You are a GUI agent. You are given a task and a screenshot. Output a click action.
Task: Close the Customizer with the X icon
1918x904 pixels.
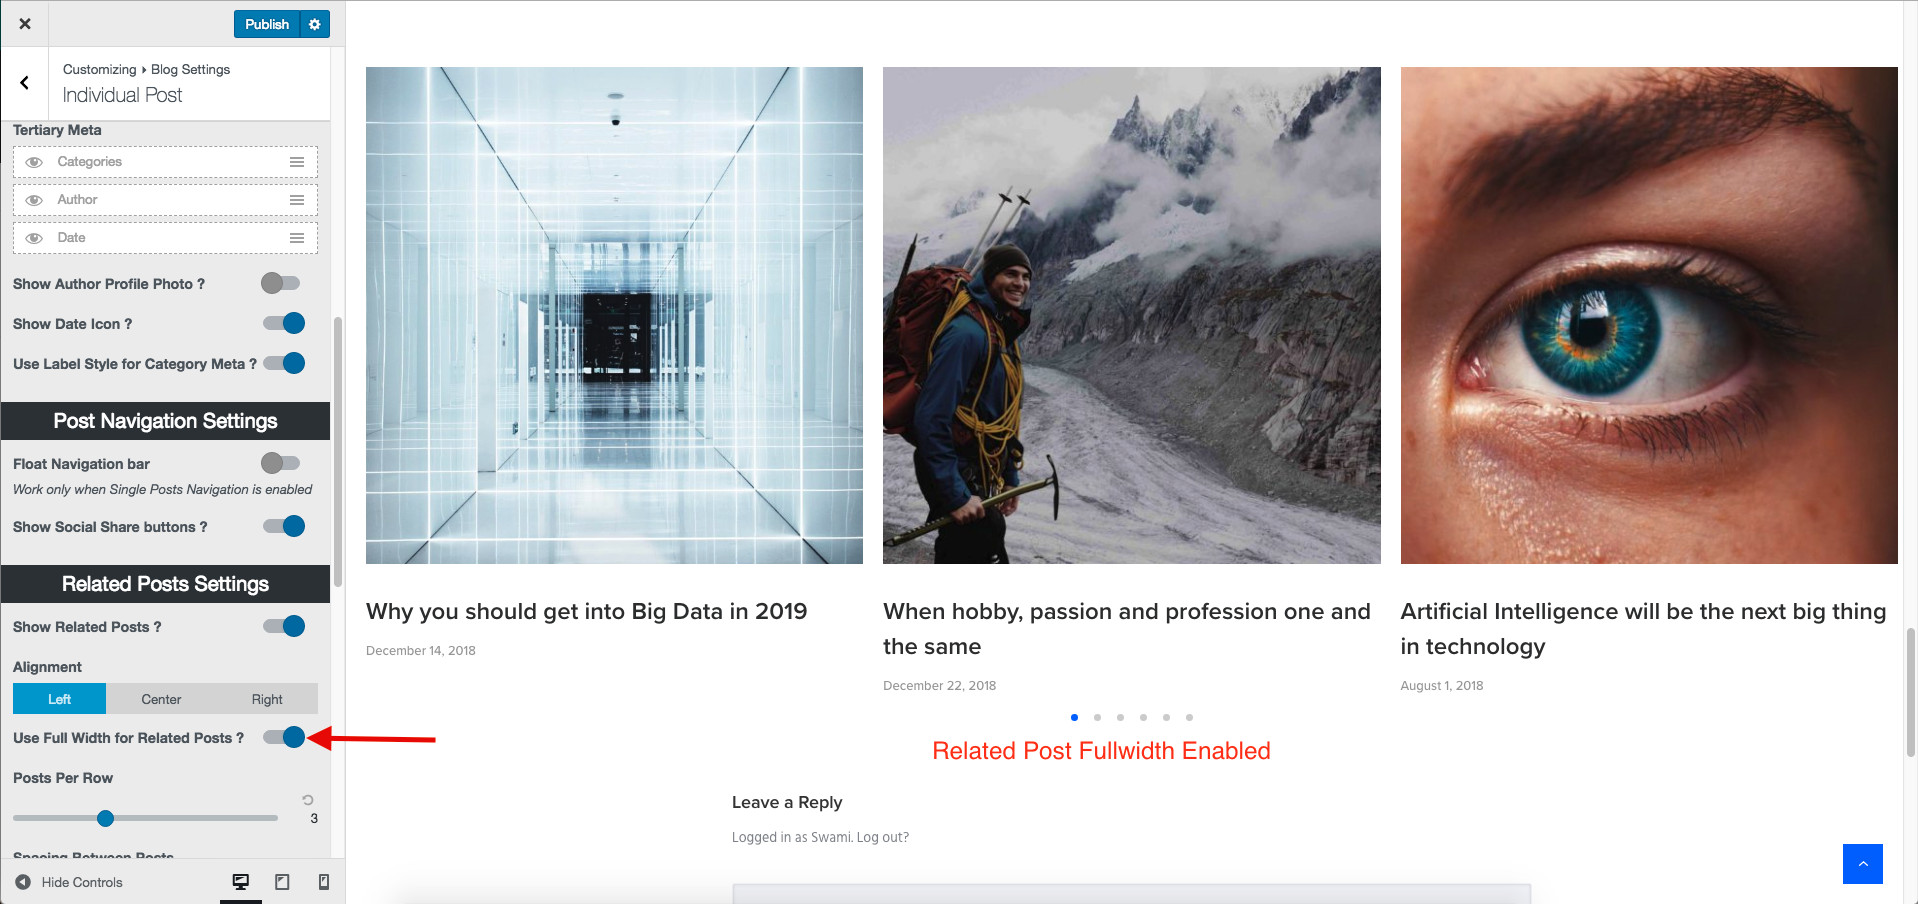(x=25, y=24)
